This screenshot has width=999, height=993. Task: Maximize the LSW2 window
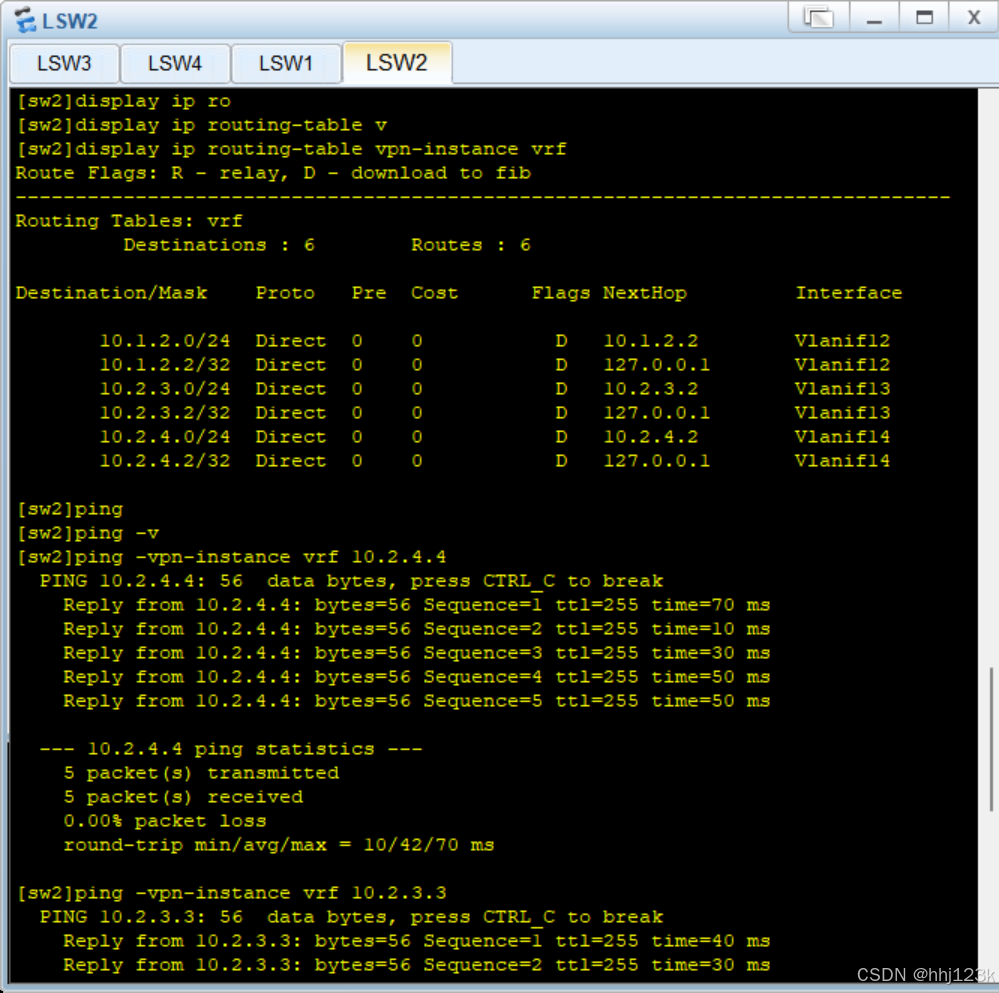click(x=924, y=17)
